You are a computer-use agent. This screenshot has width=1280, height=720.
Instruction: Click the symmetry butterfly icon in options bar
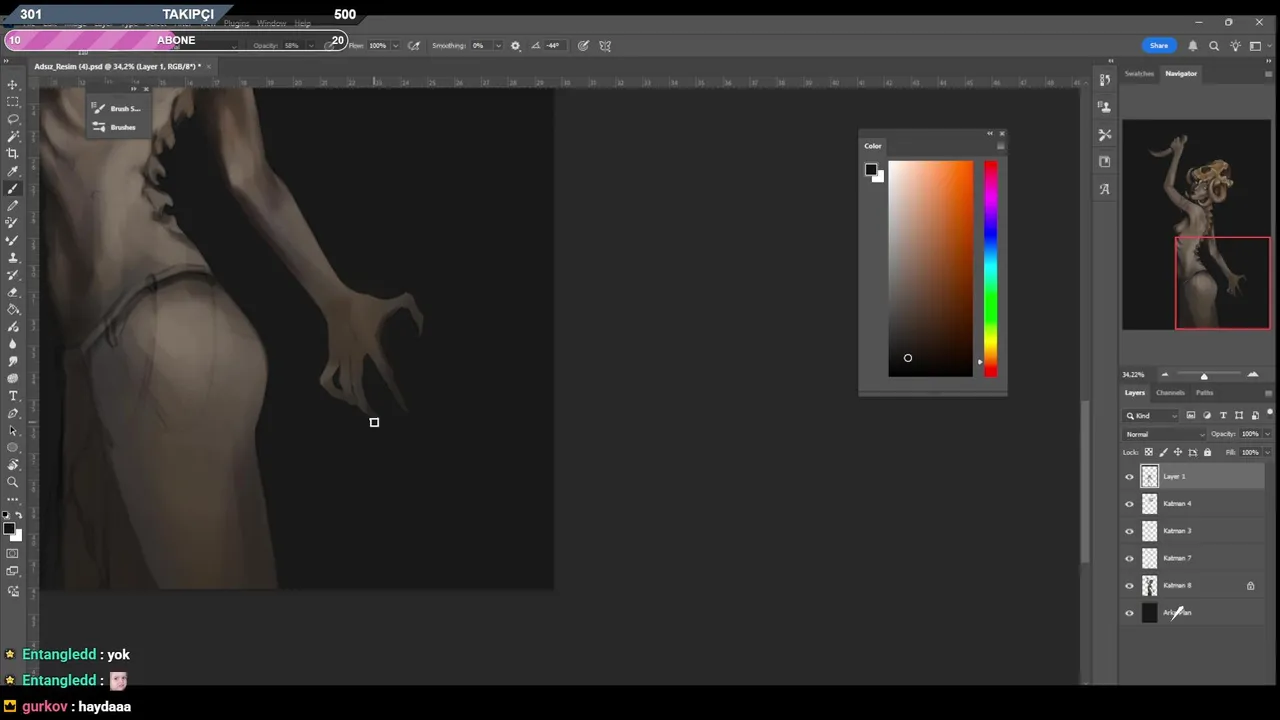605,46
